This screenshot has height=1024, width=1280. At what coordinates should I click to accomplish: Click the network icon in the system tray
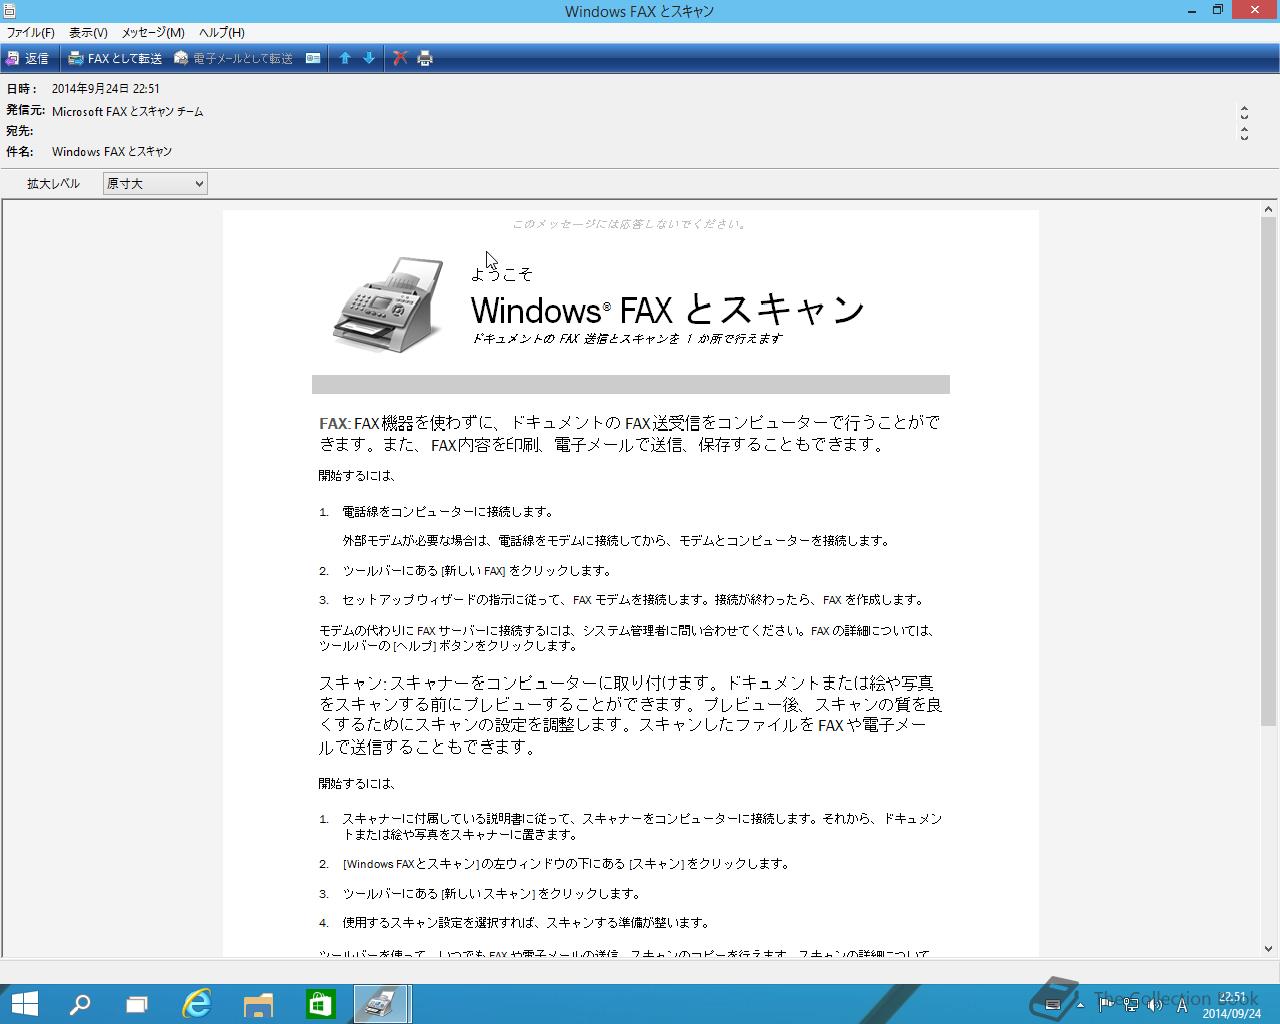[1130, 1005]
